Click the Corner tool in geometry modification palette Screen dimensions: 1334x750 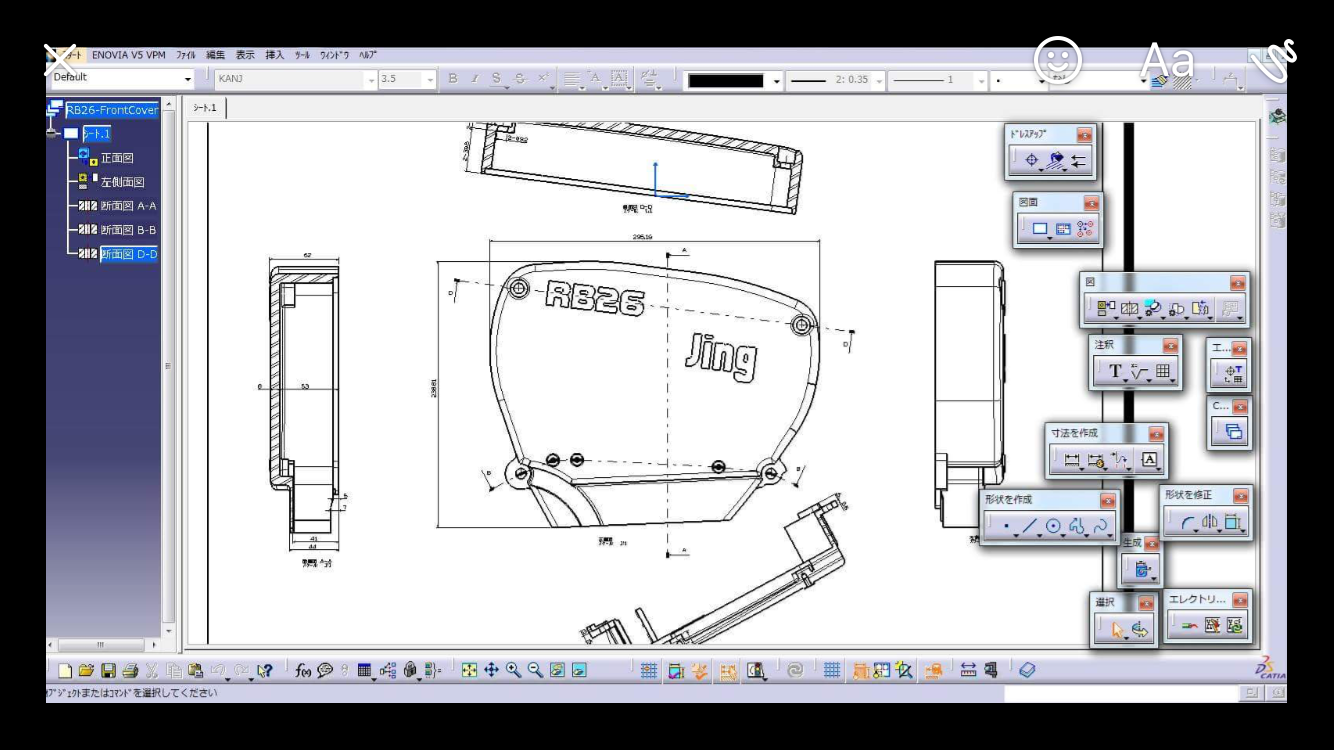[x=1187, y=522]
